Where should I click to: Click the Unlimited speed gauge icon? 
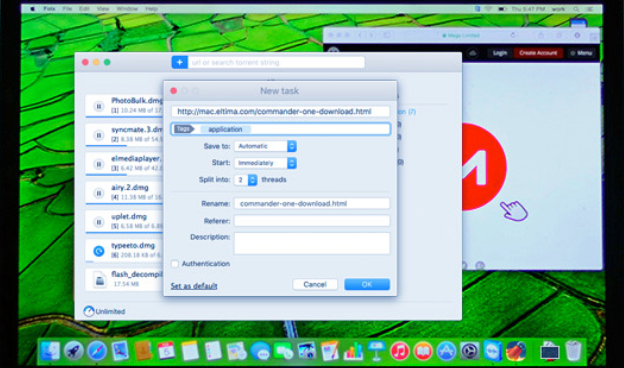point(88,311)
